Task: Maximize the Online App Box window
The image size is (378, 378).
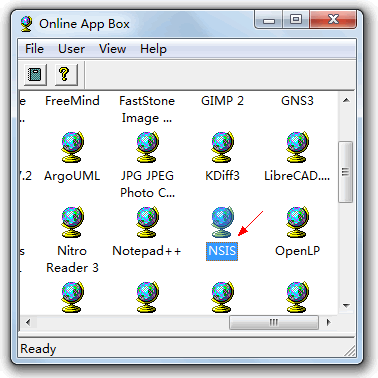Action: tap(296, 20)
